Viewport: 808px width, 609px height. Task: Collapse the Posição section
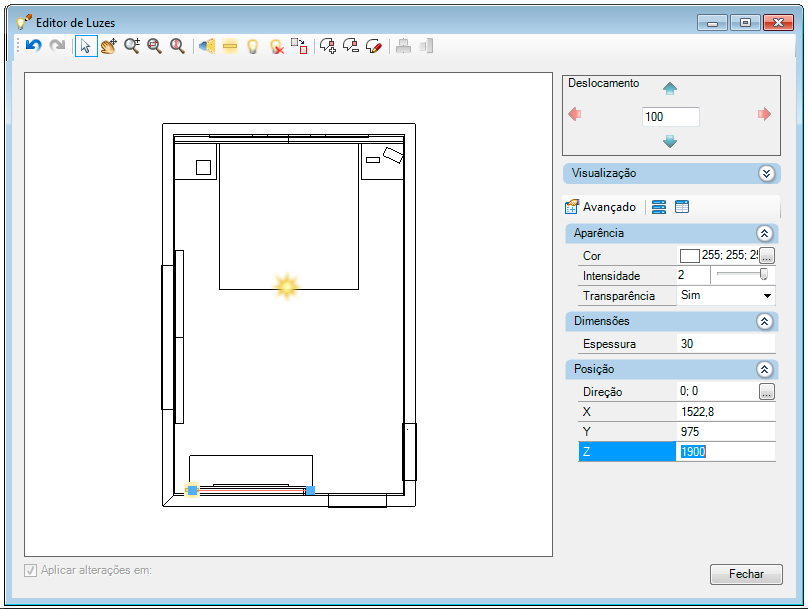click(764, 369)
